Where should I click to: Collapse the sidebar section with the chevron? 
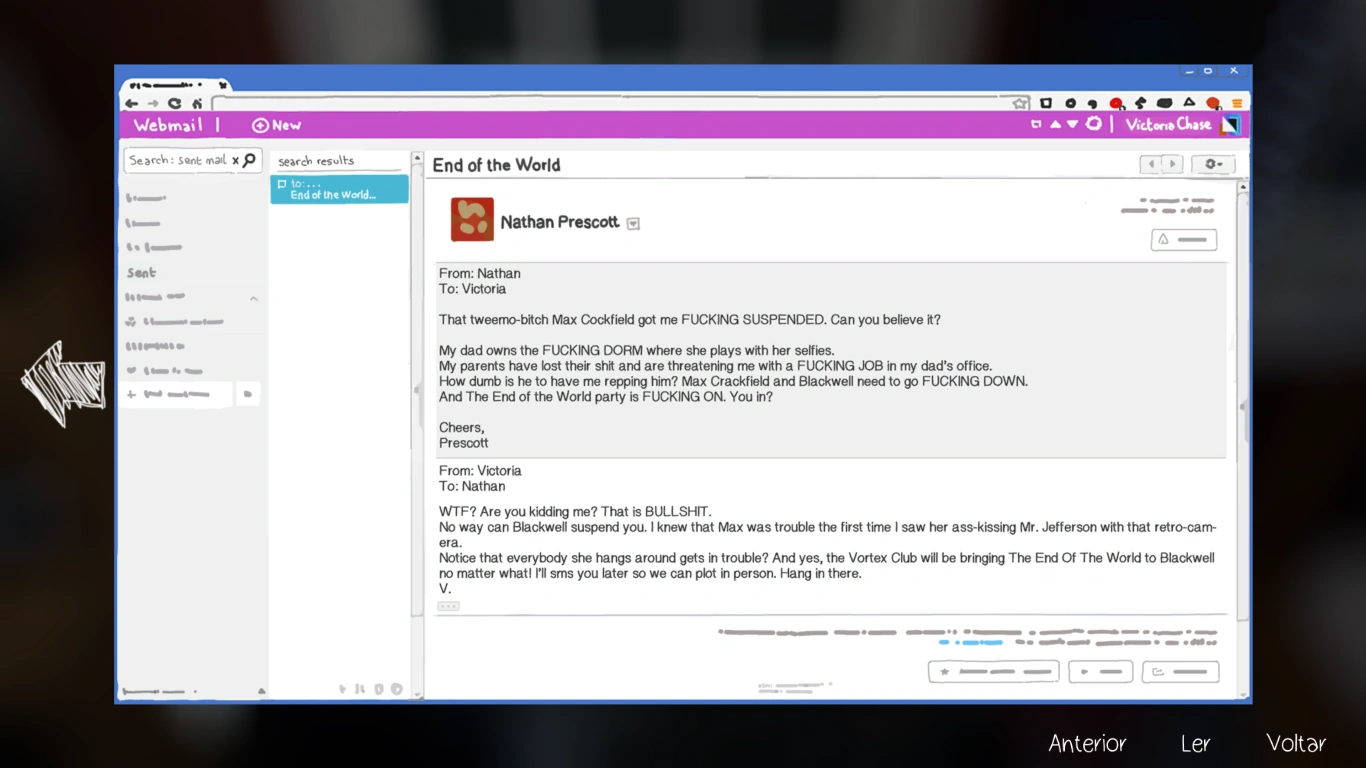coord(254,298)
